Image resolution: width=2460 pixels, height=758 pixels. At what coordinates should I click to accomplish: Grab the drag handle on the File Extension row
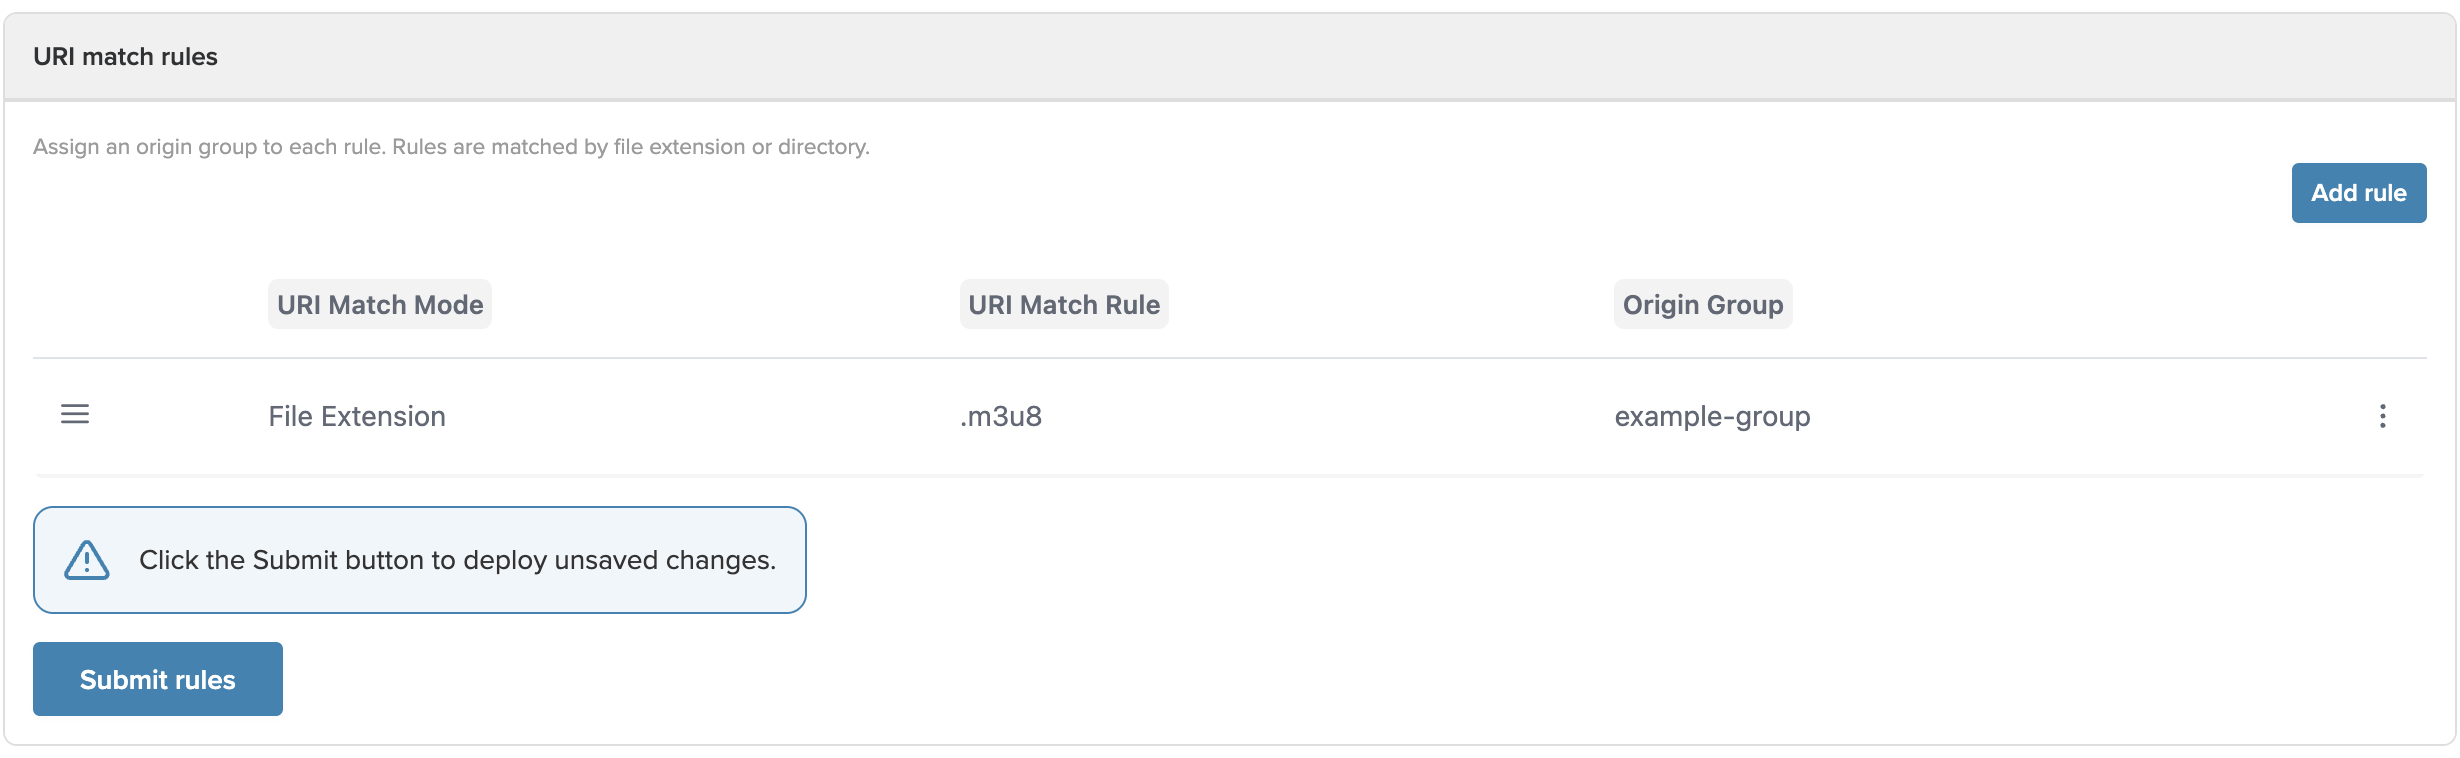[75, 414]
